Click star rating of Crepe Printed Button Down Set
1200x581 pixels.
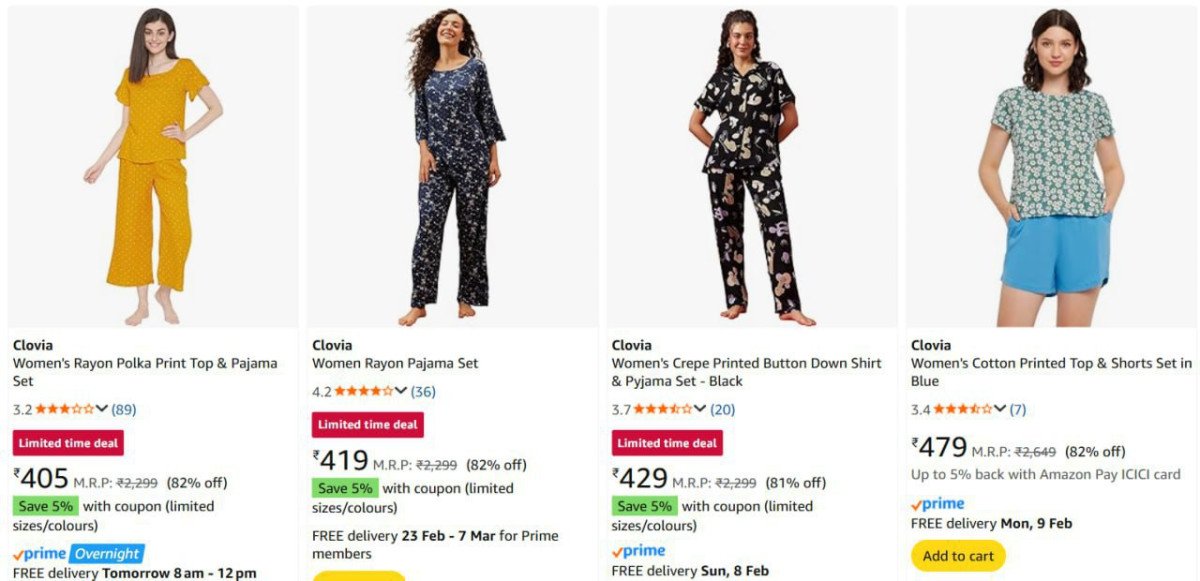pos(663,409)
